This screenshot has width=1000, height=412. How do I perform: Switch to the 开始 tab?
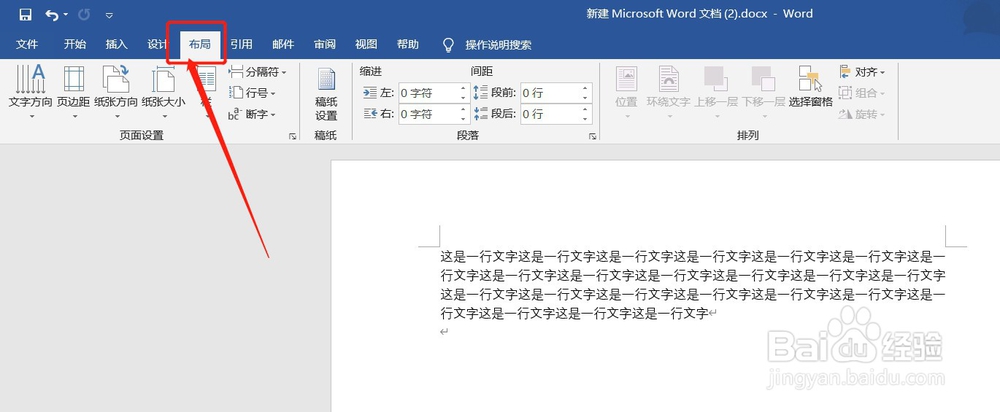pos(75,44)
